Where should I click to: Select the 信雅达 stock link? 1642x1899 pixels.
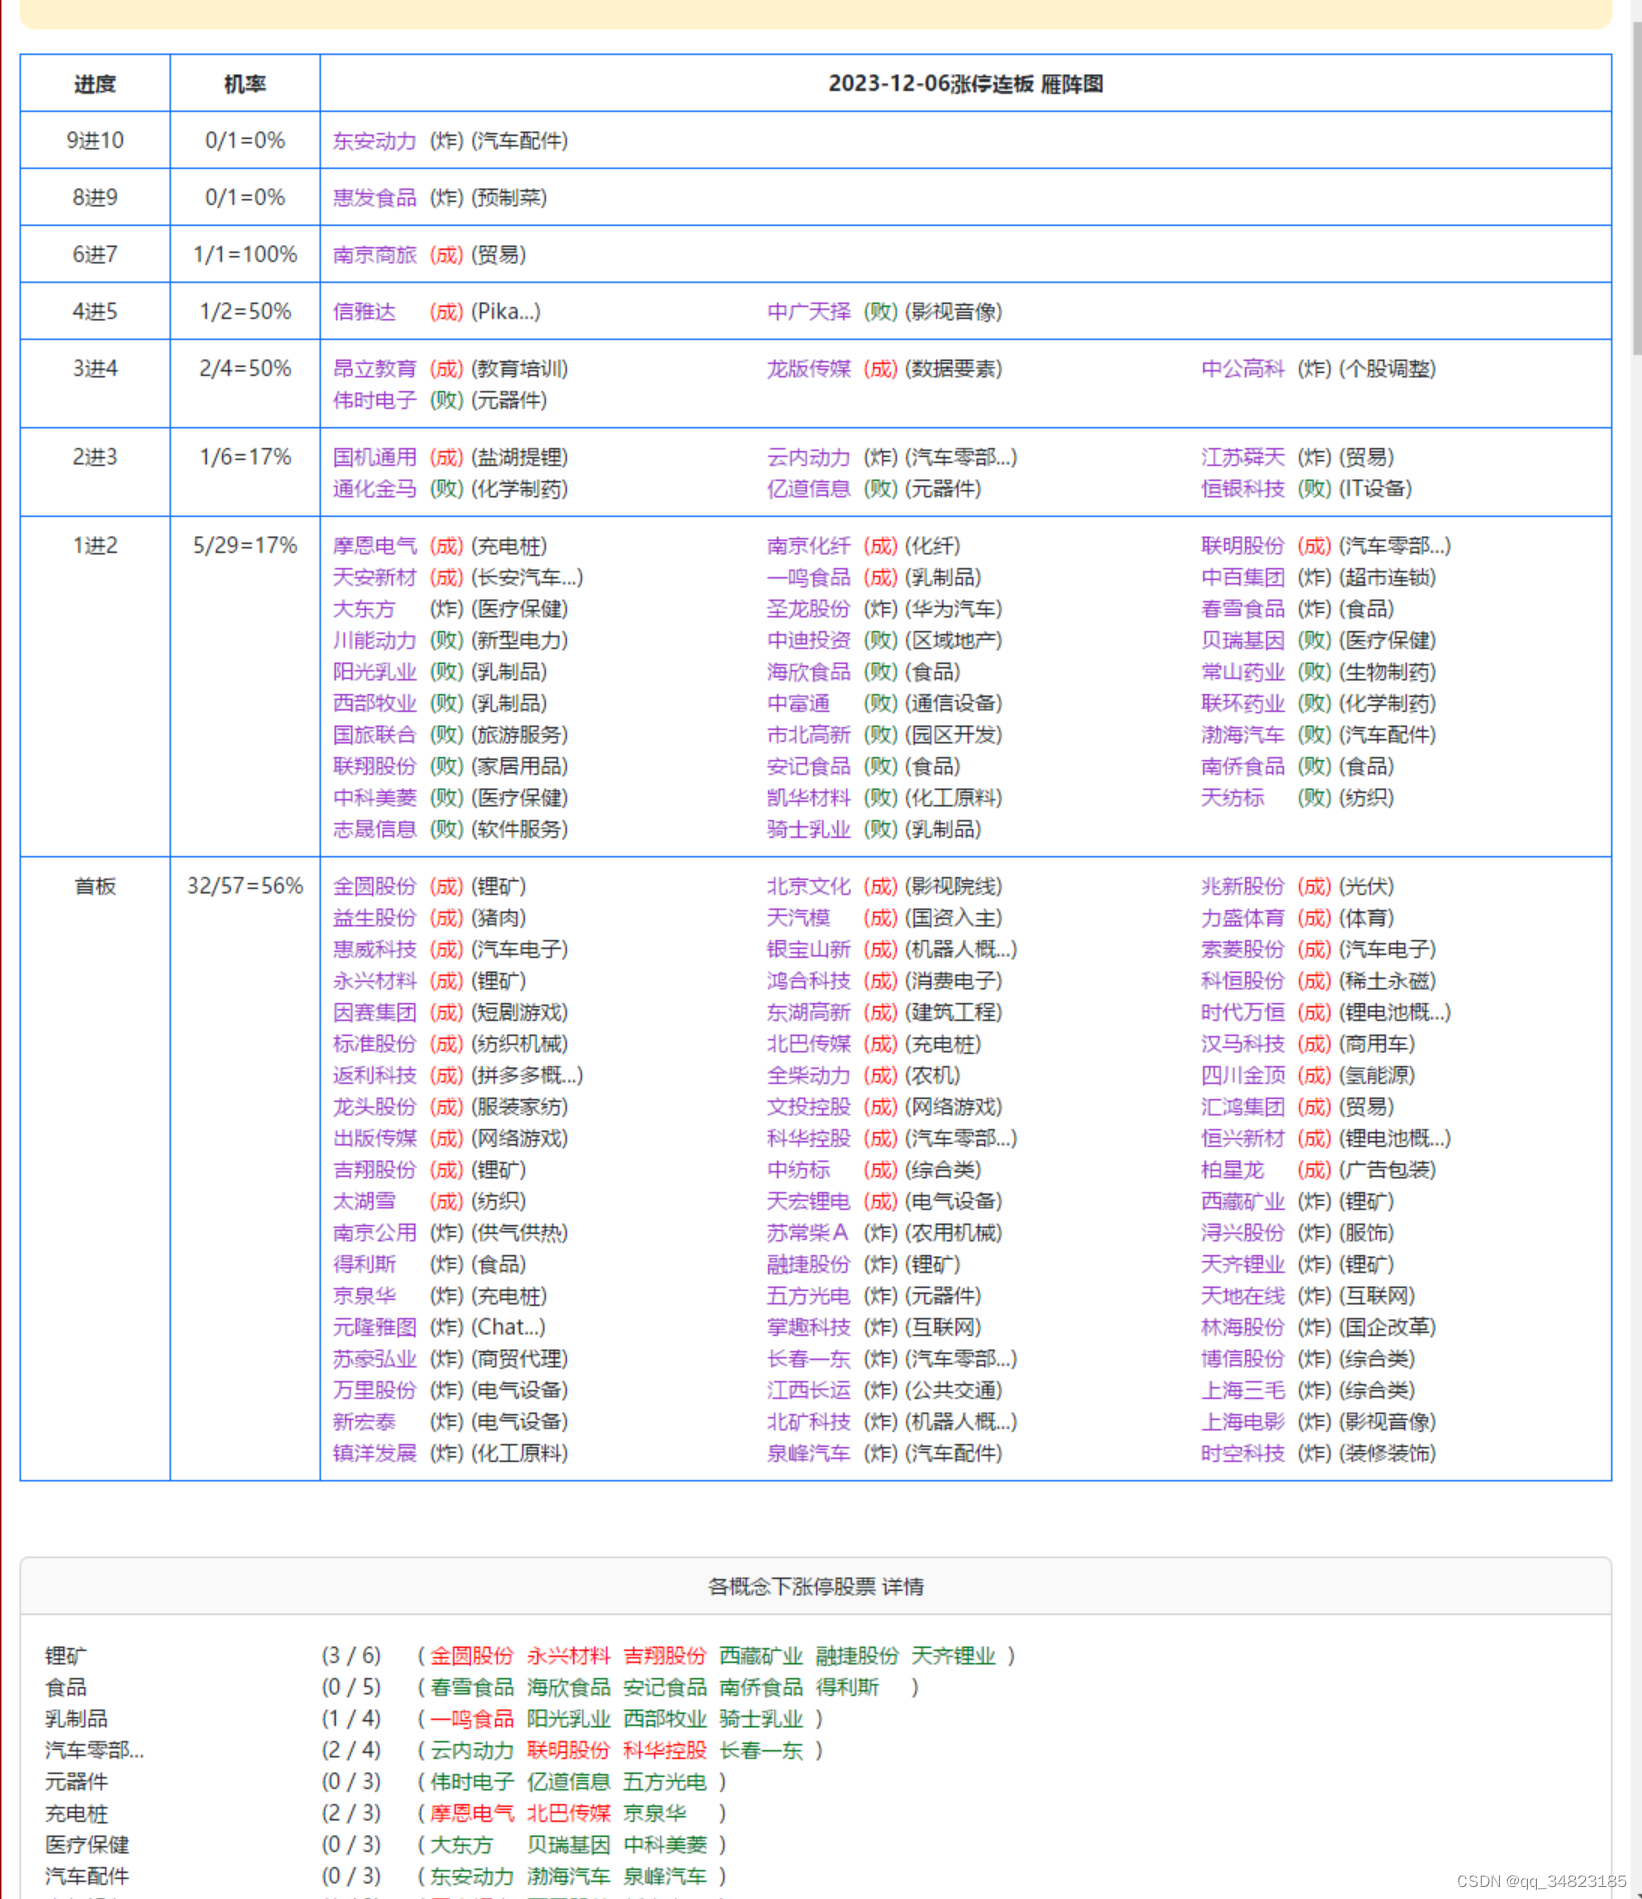click(x=364, y=312)
